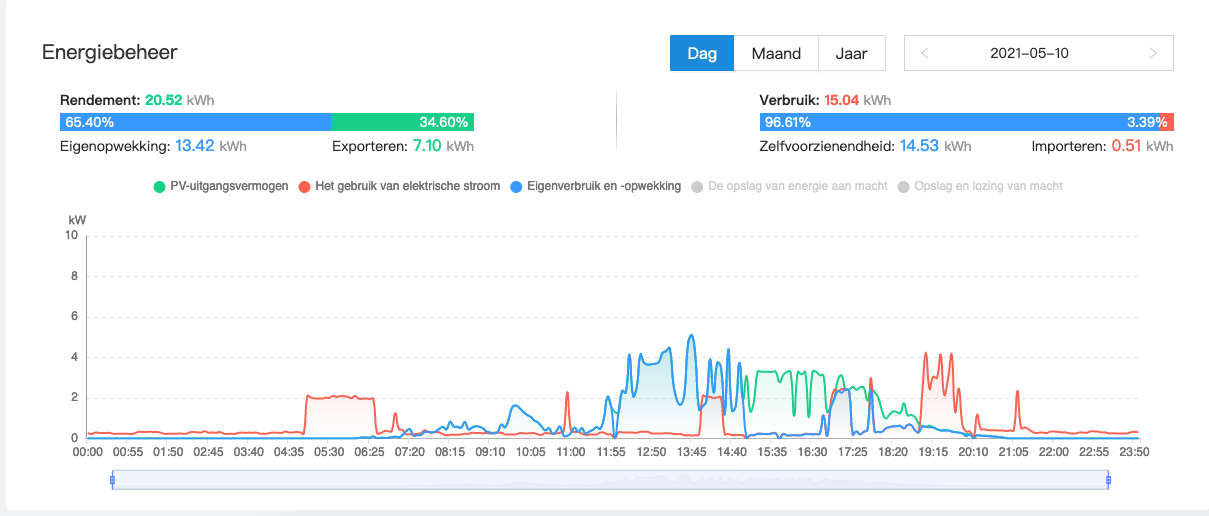
Task: Show the Opslag en lozing van macht series
Action: (x=980, y=186)
